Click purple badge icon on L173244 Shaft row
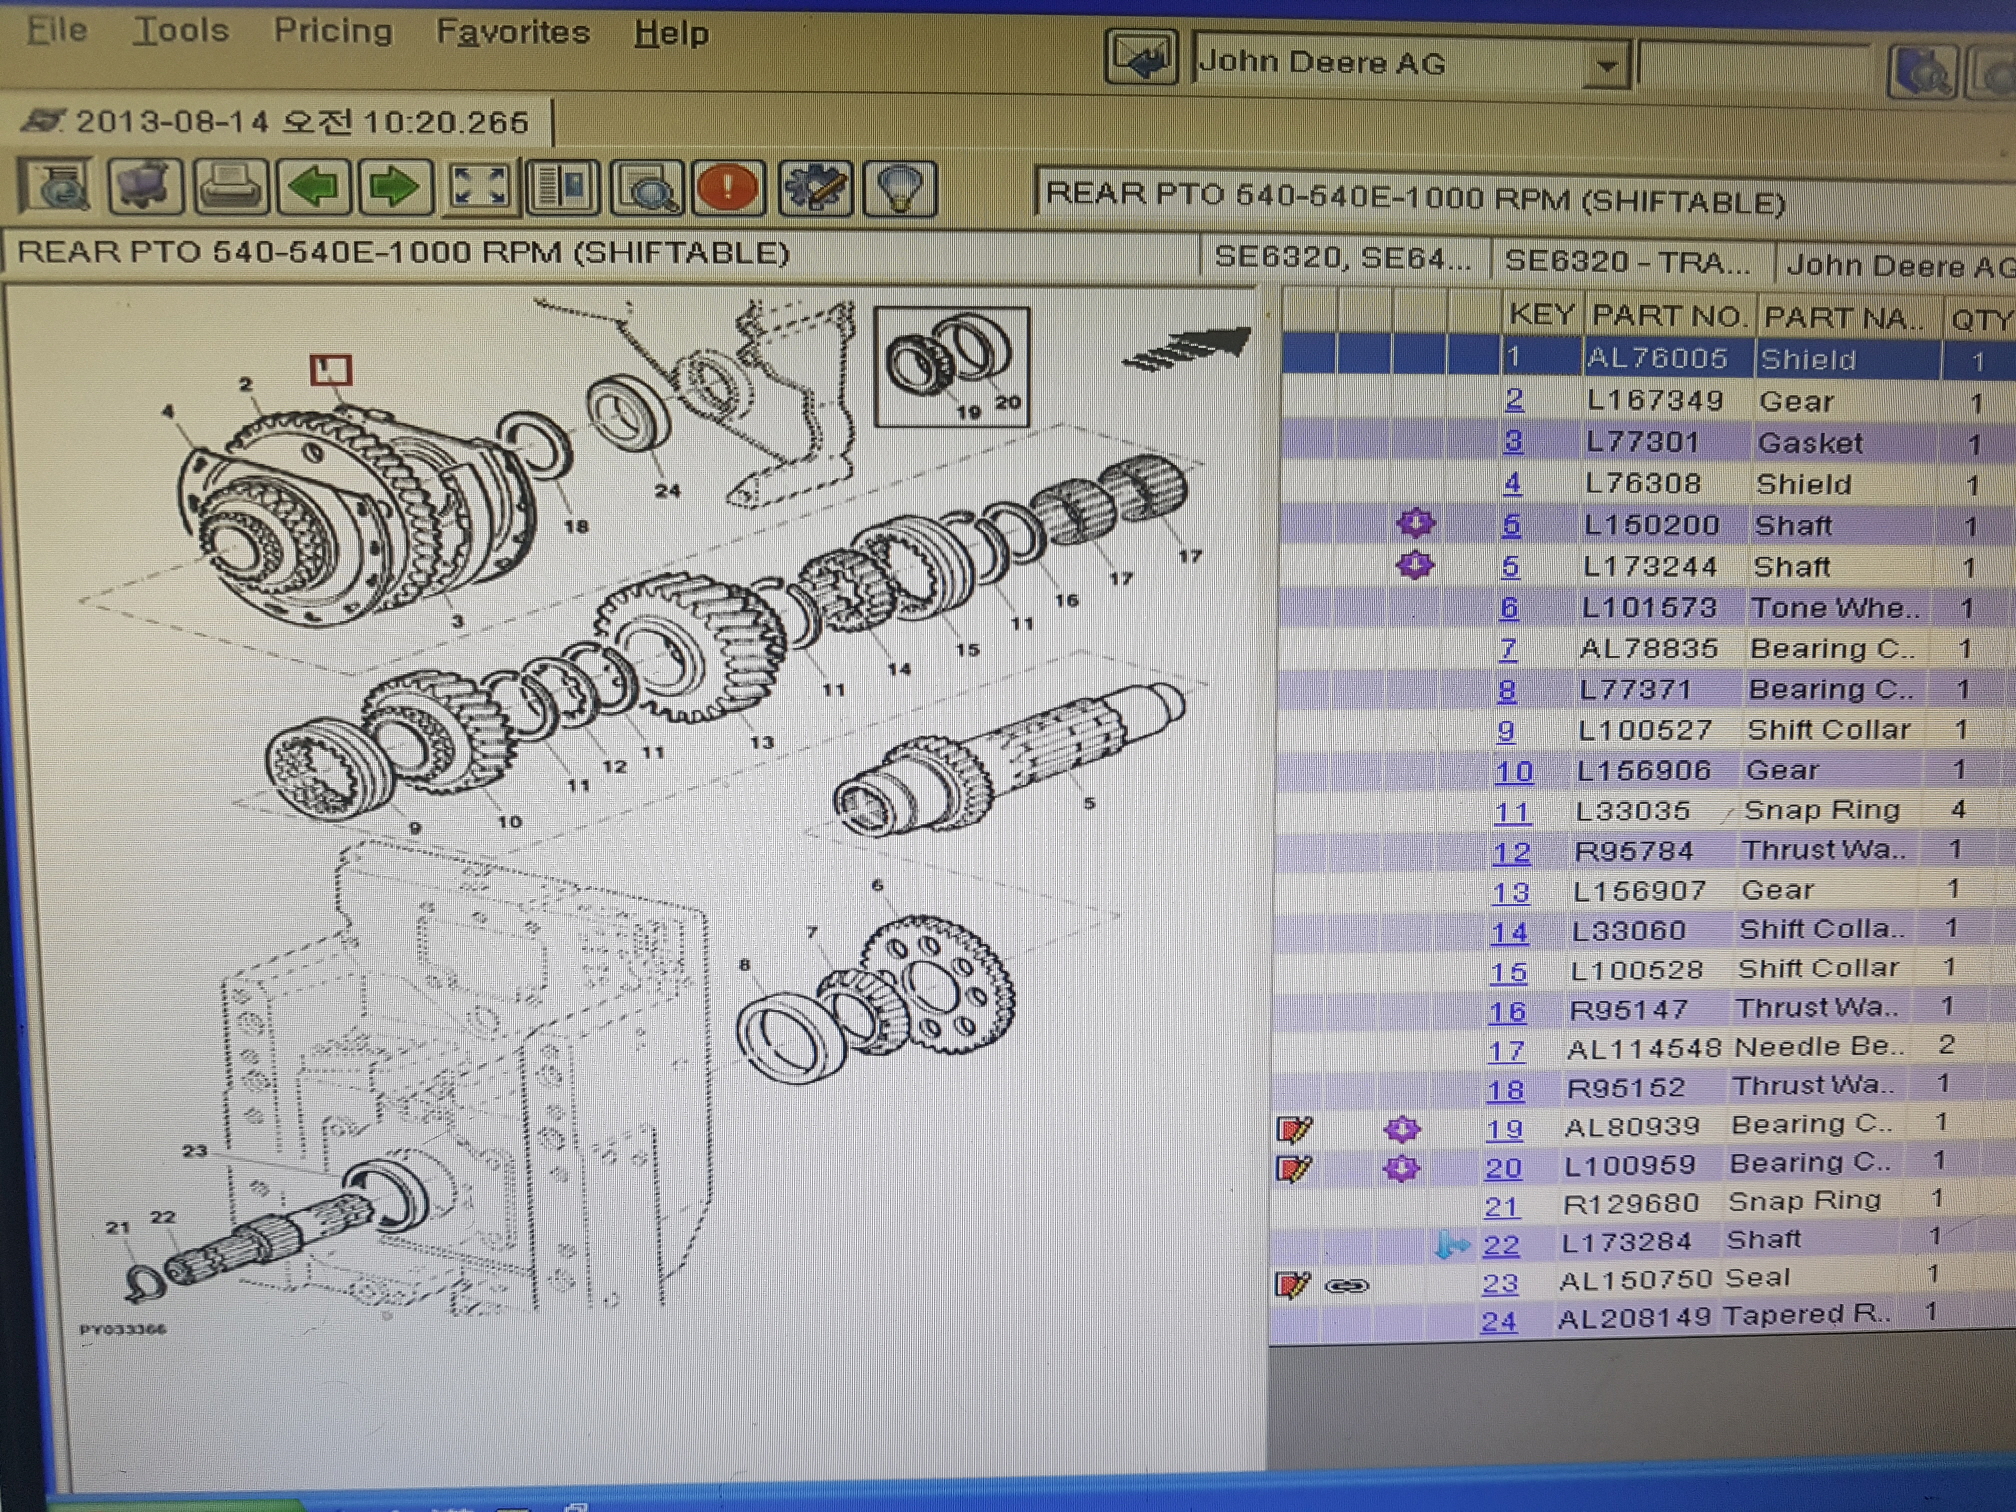 point(1415,565)
